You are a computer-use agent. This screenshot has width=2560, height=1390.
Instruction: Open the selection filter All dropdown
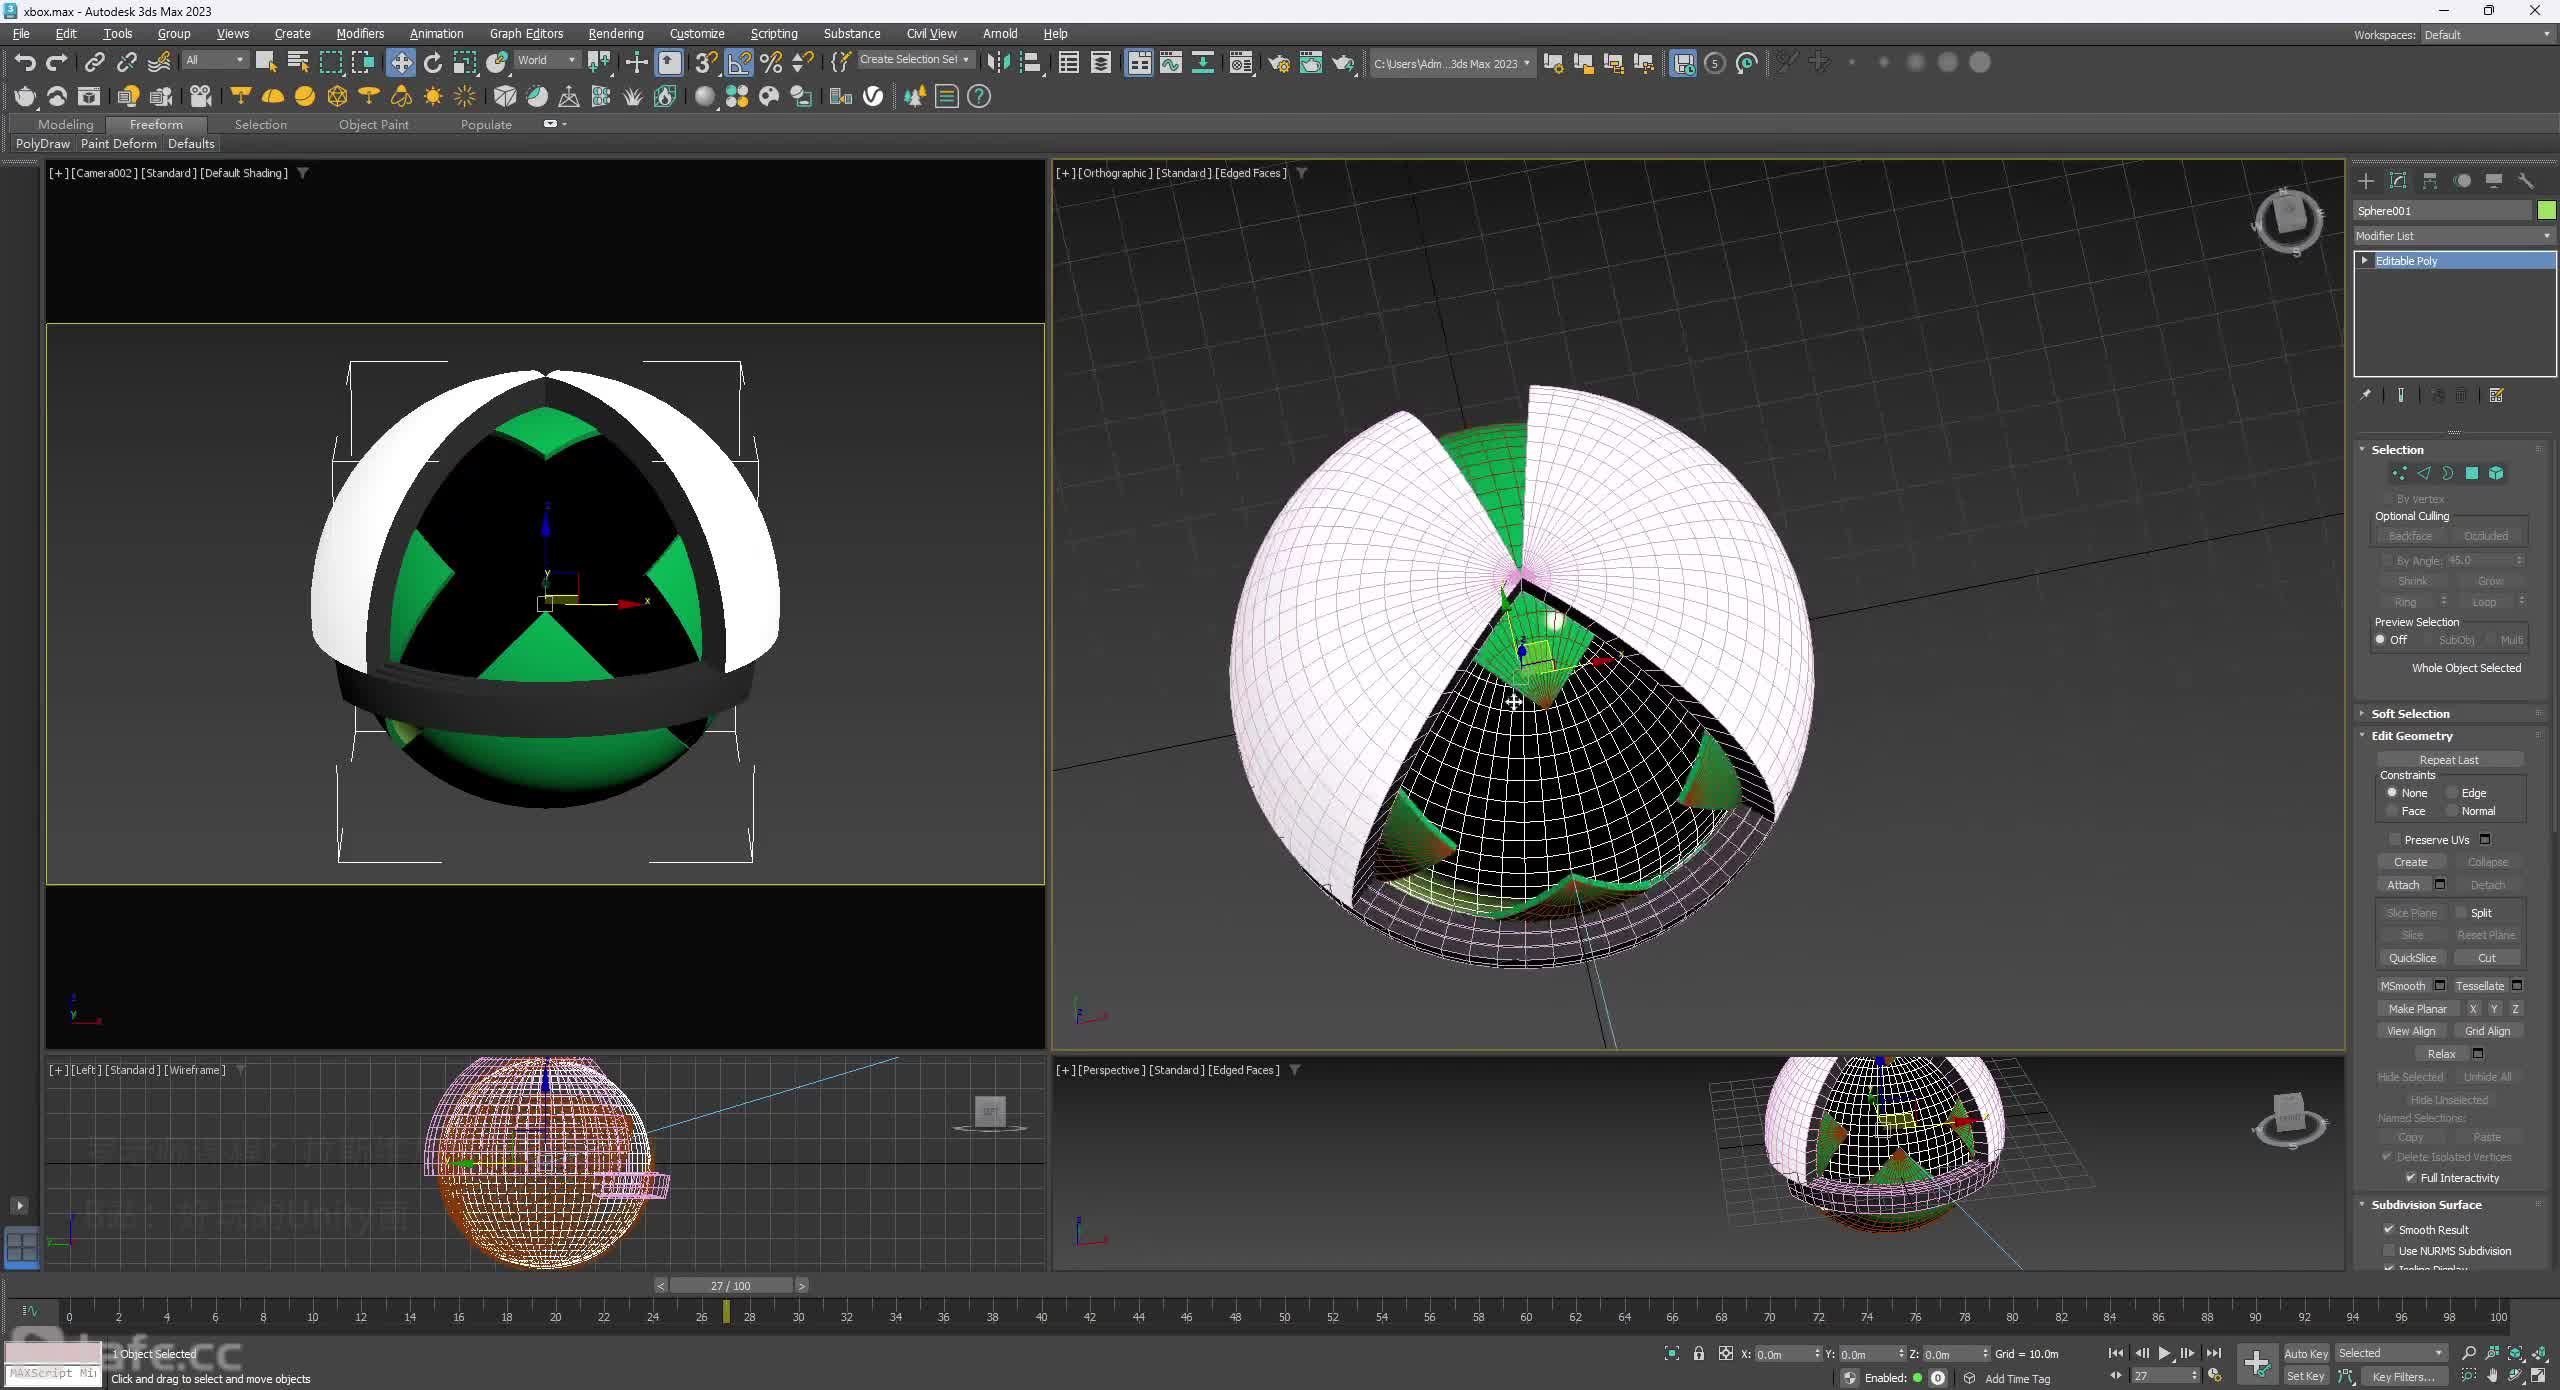point(214,60)
